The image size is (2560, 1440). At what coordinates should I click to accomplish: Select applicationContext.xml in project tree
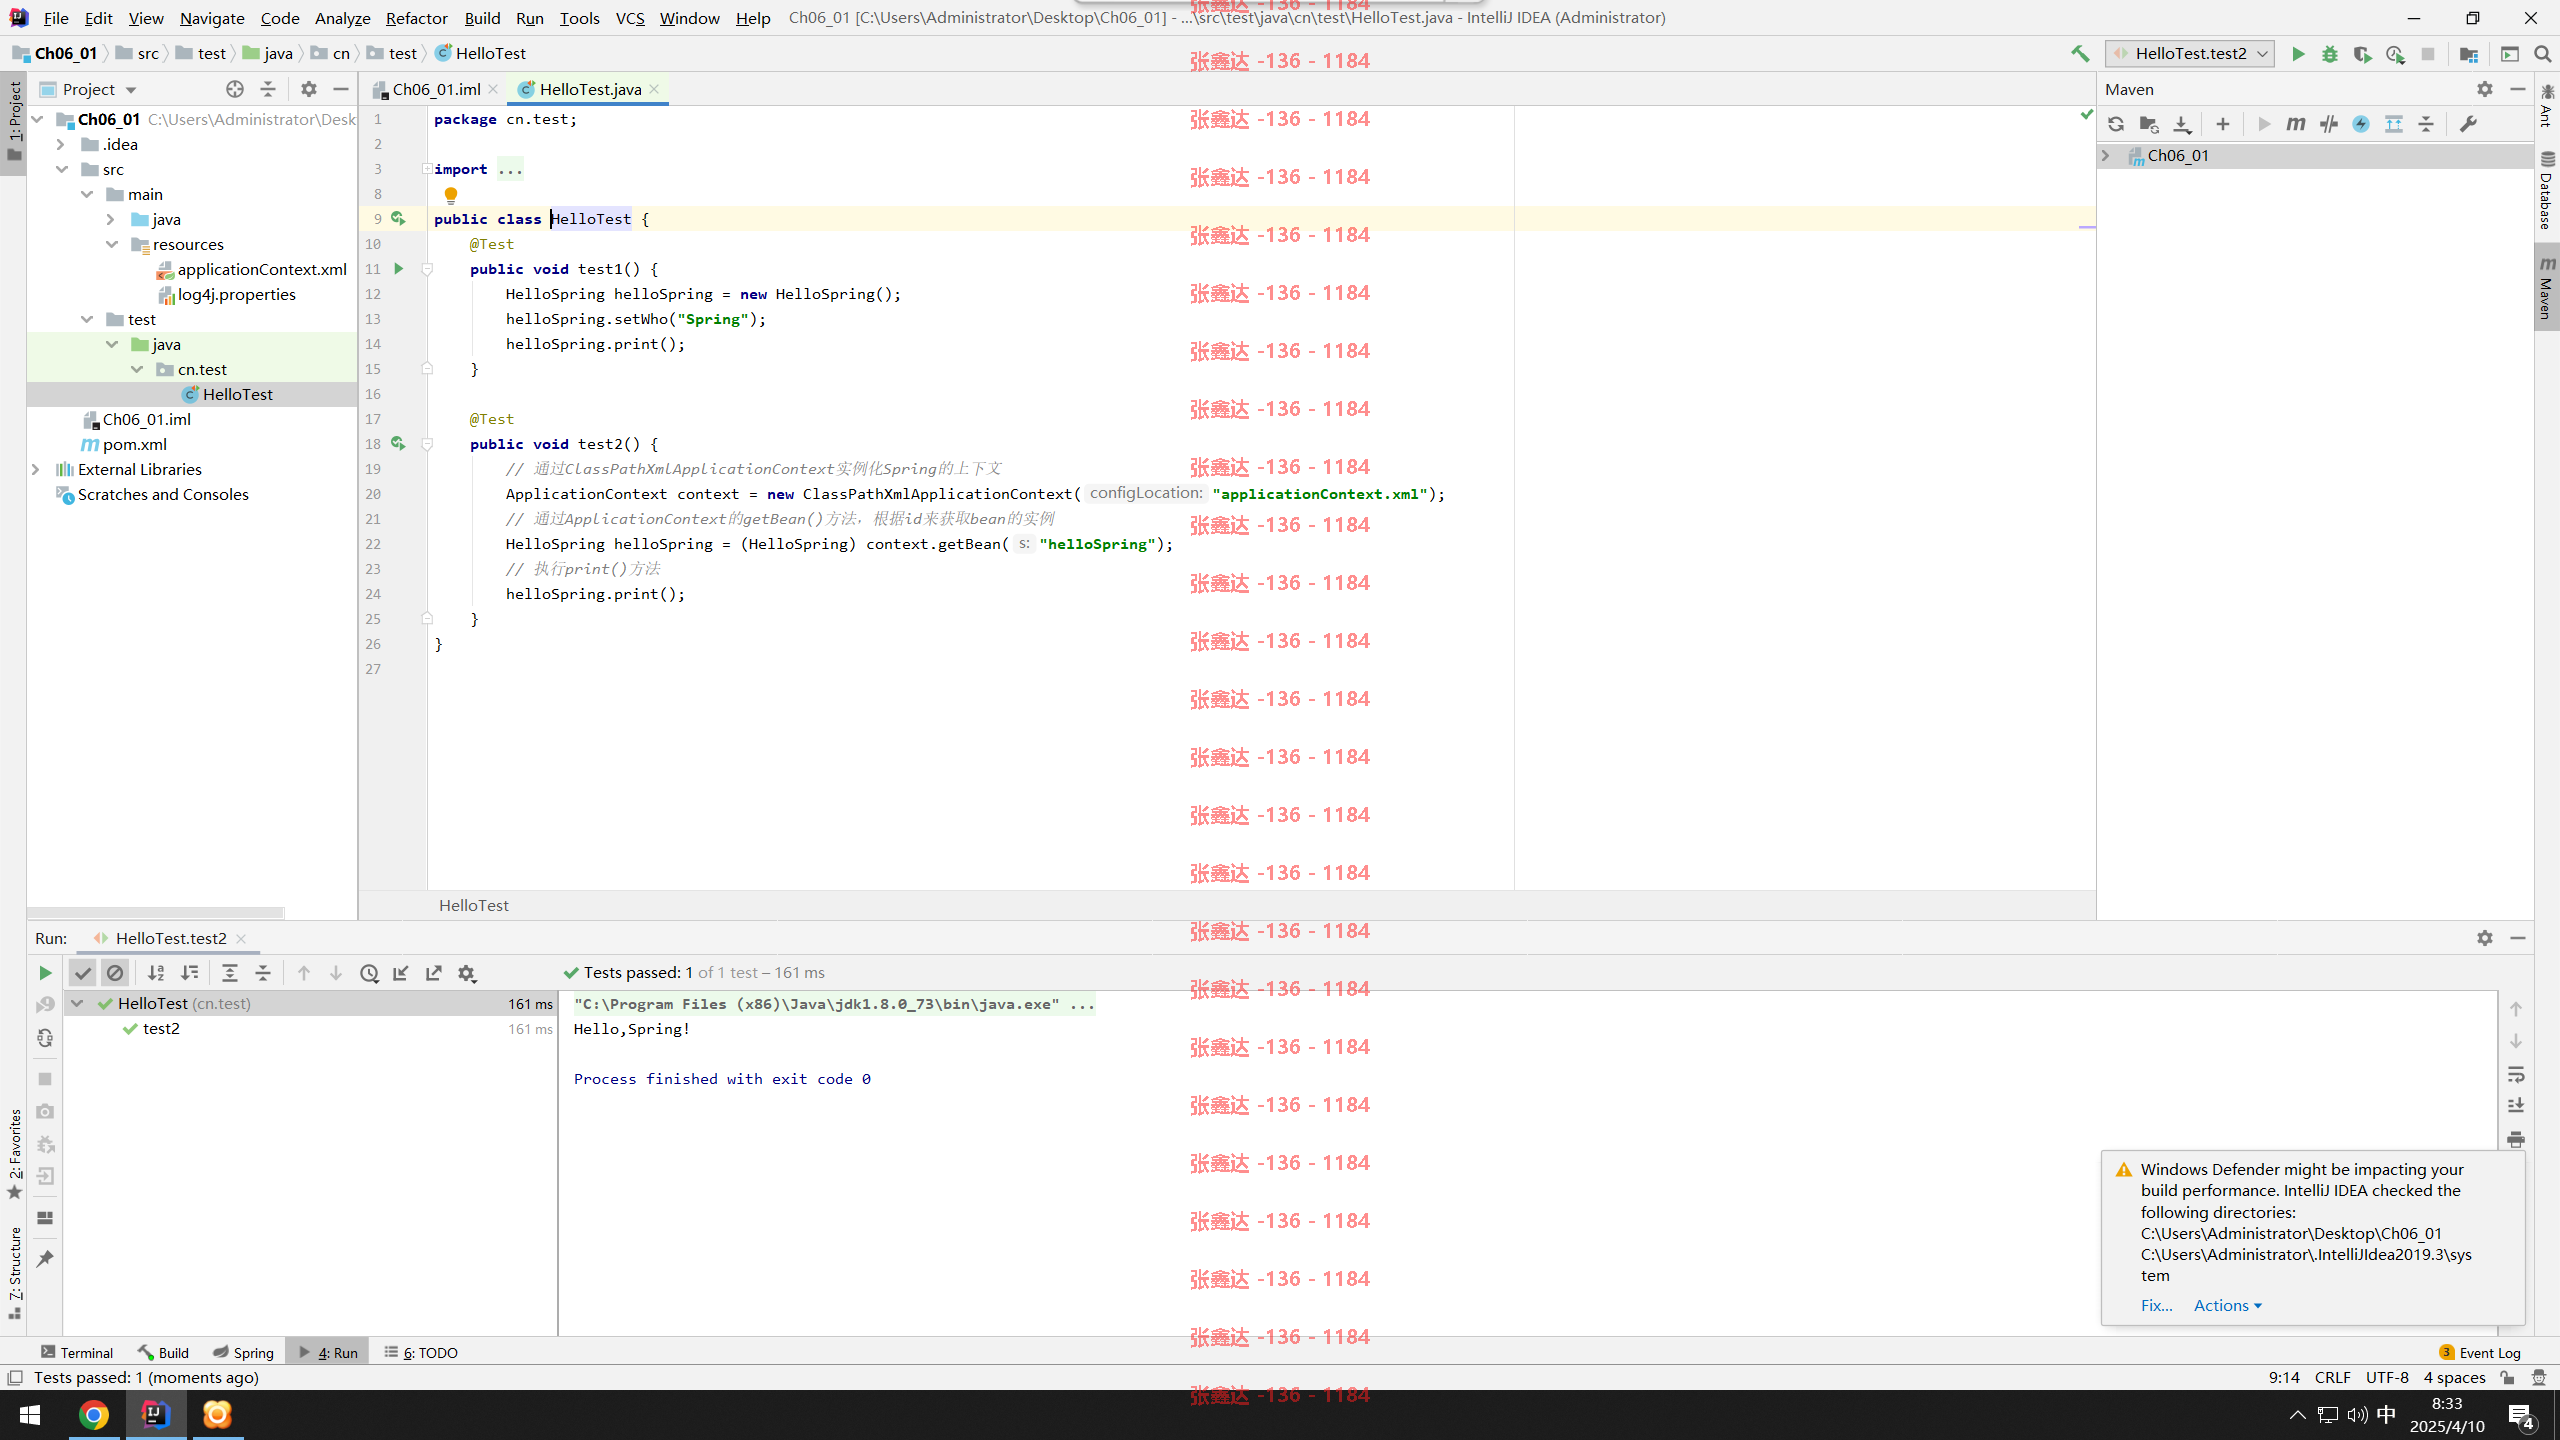point(251,269)
